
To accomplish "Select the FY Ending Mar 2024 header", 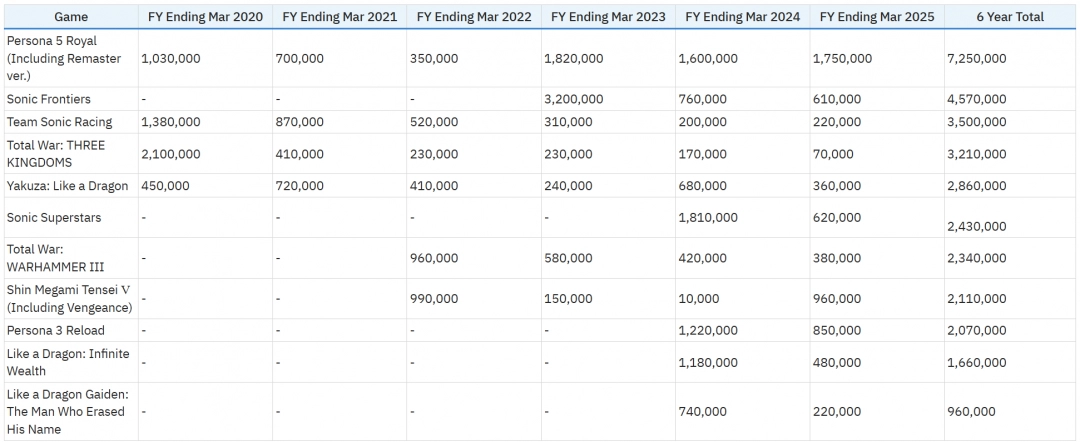I will tap(742, 17).
